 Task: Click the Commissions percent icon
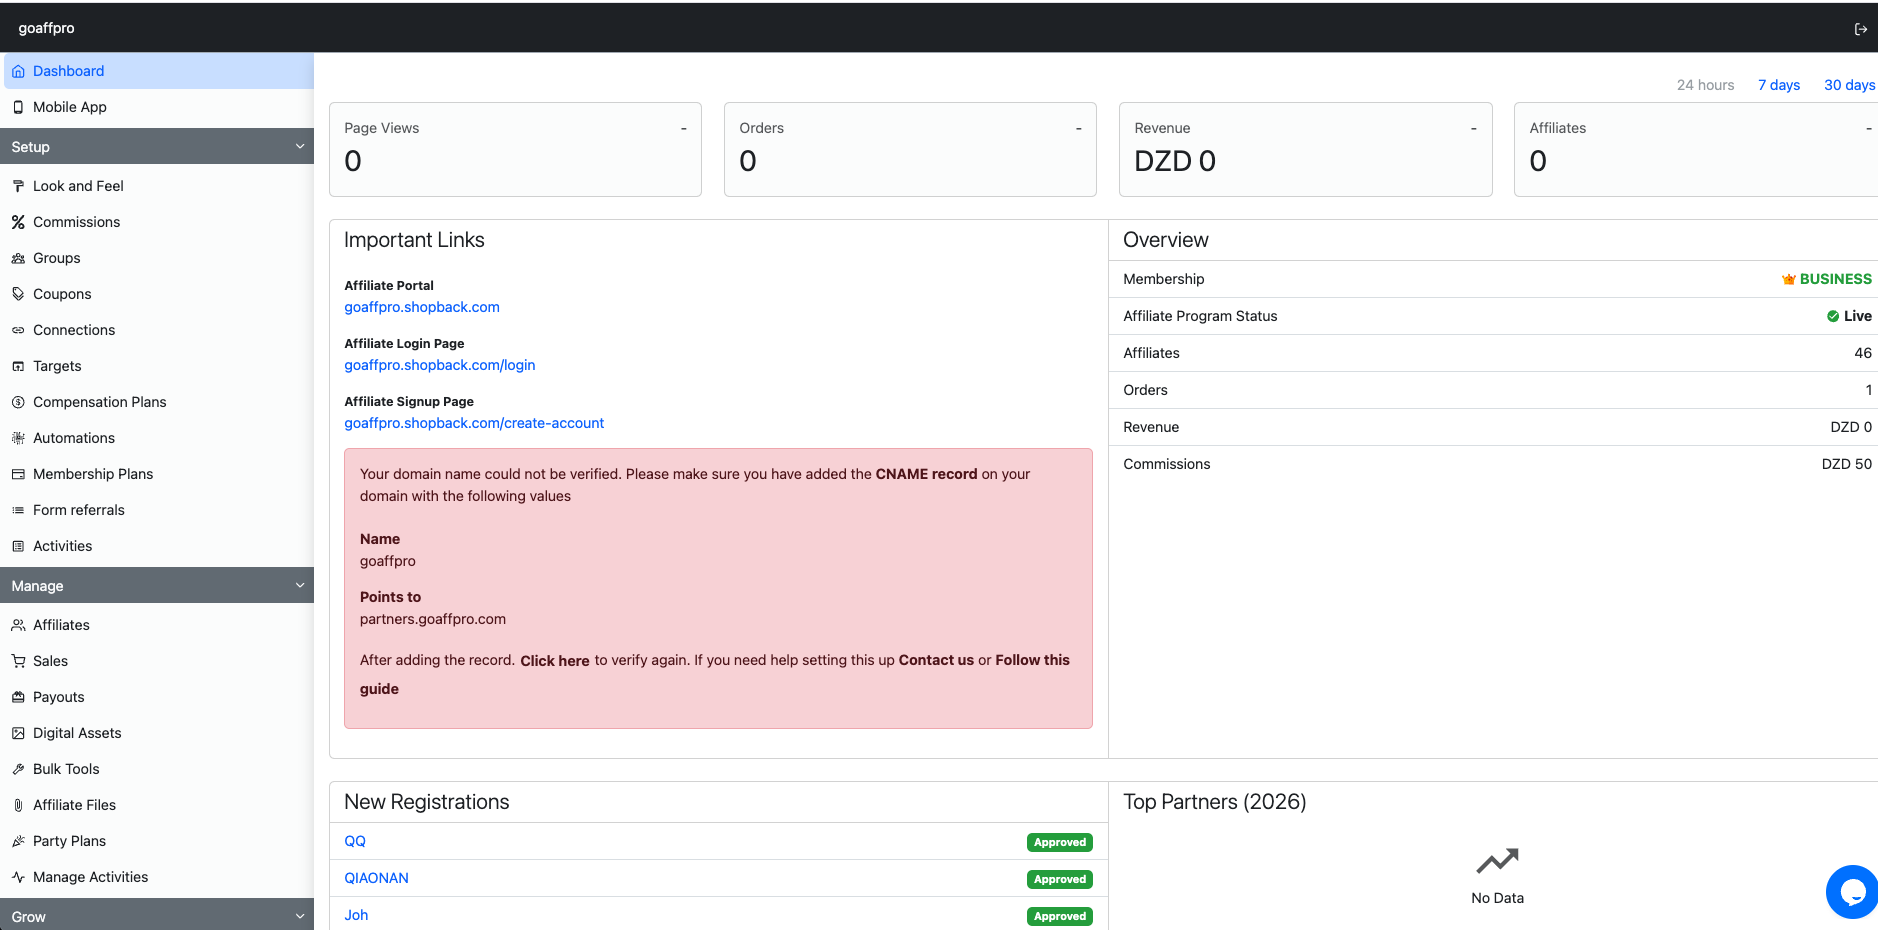(18, 222)
